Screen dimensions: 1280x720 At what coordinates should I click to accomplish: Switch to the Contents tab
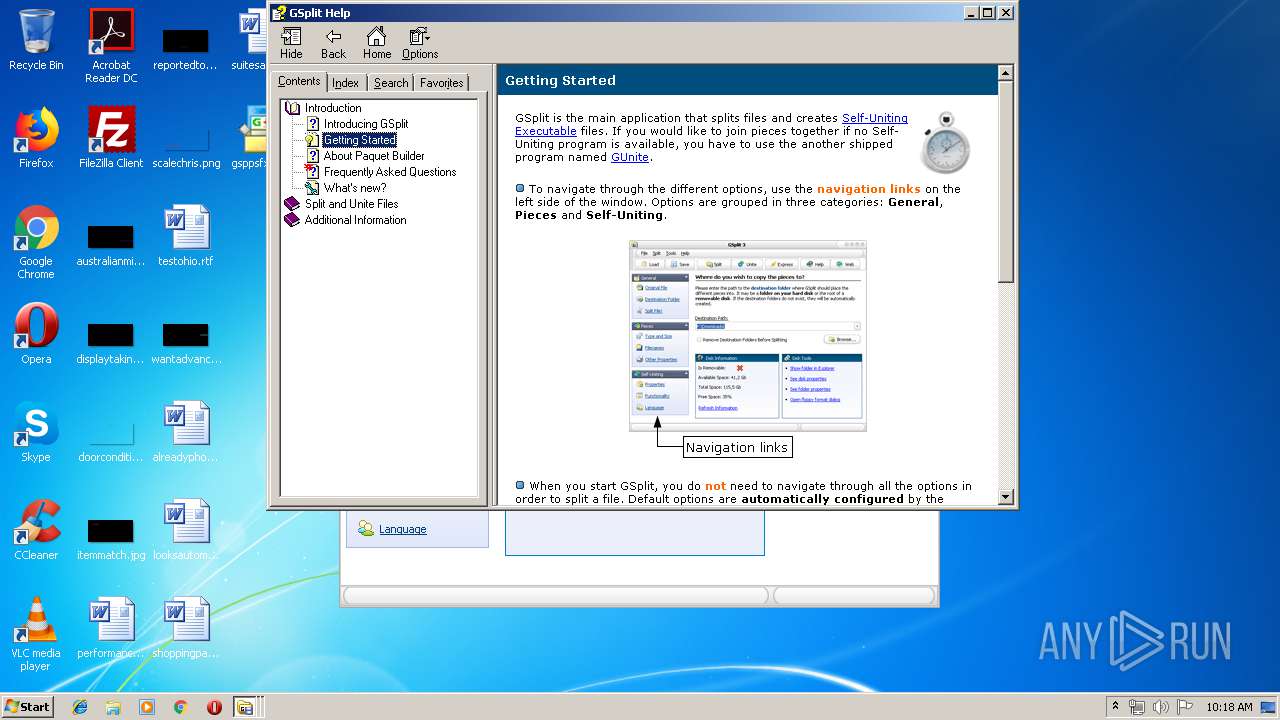tap(299, 81)
